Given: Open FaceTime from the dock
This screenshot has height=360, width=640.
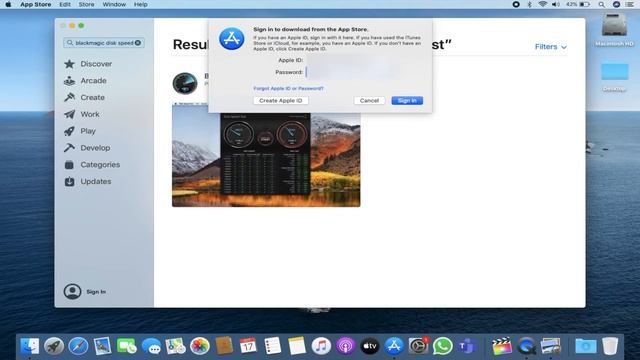Looking at the screenshot, I should point(127,346).
